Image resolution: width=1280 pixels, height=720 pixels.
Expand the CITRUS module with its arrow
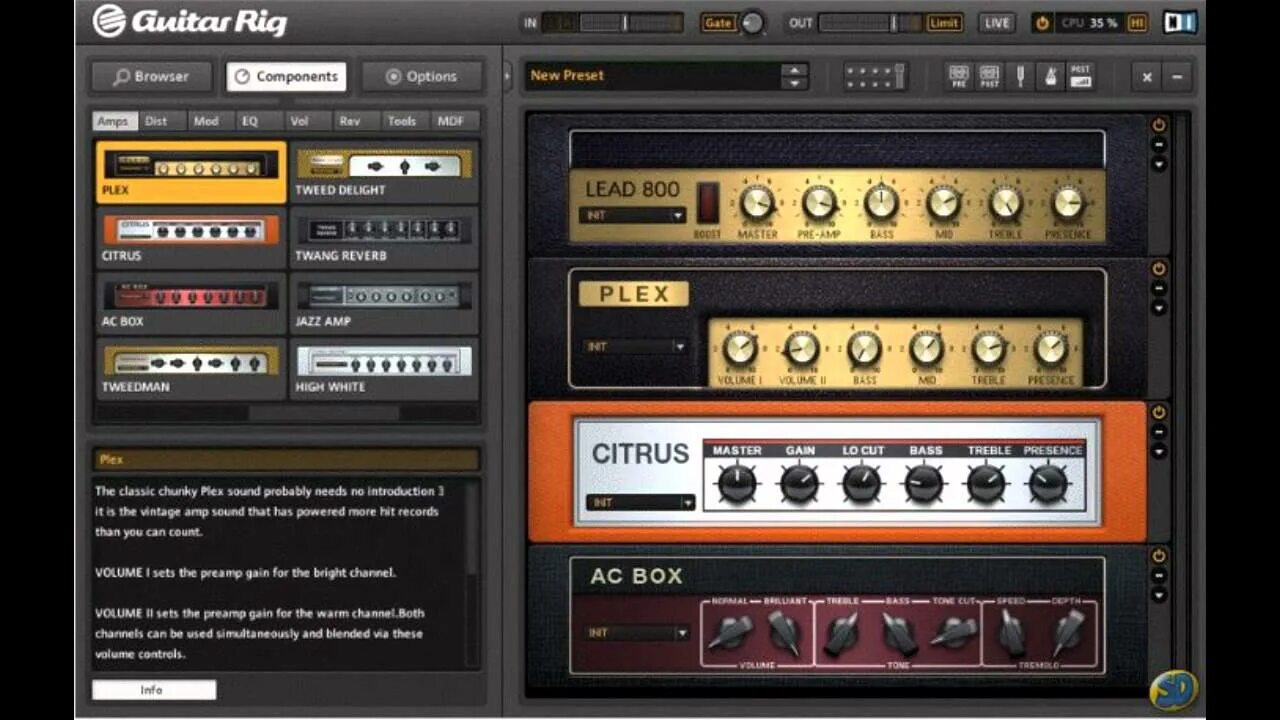coord(1159,451)
